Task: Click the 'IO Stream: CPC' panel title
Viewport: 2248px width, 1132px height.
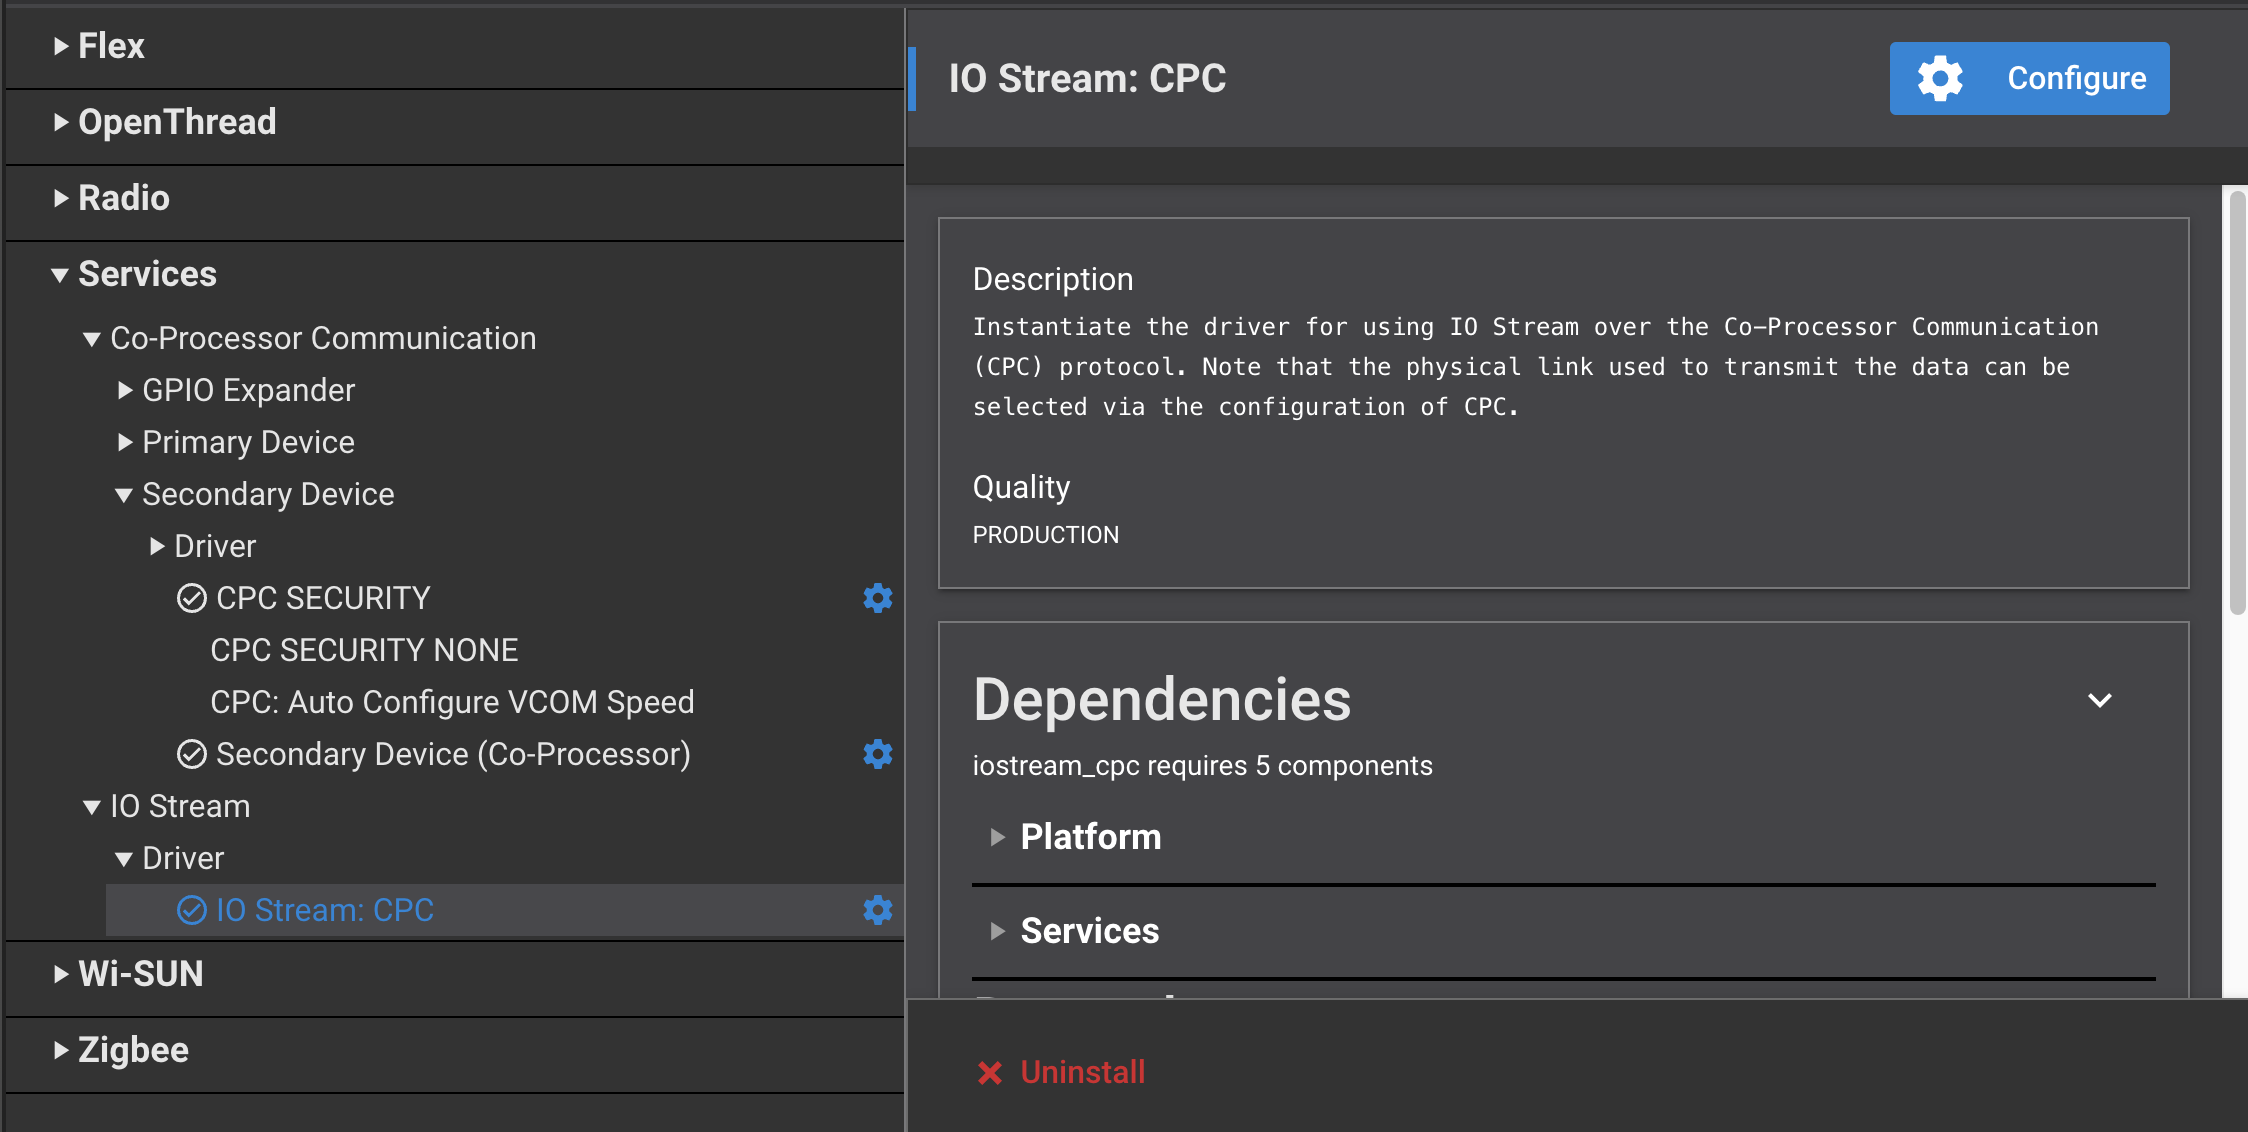Action: 1087,78
